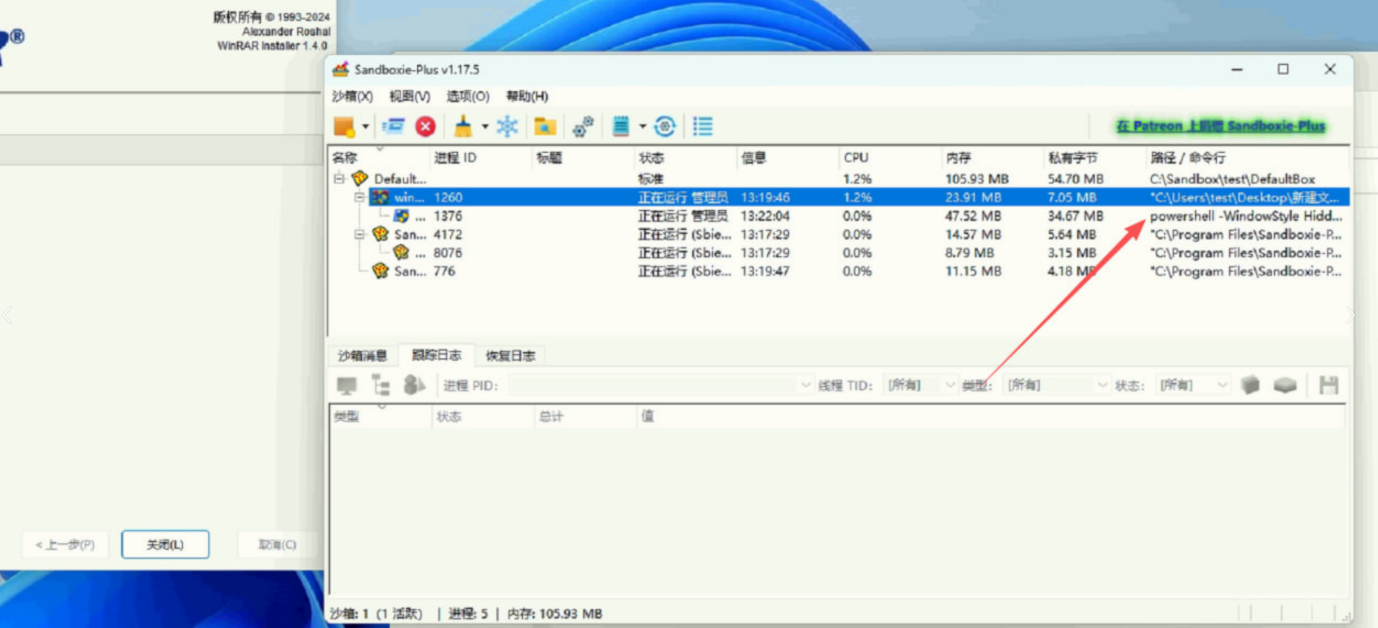Collapse the Default... sandbox tree node
The image size is (1378, 628).
click(x=339, y=179)
